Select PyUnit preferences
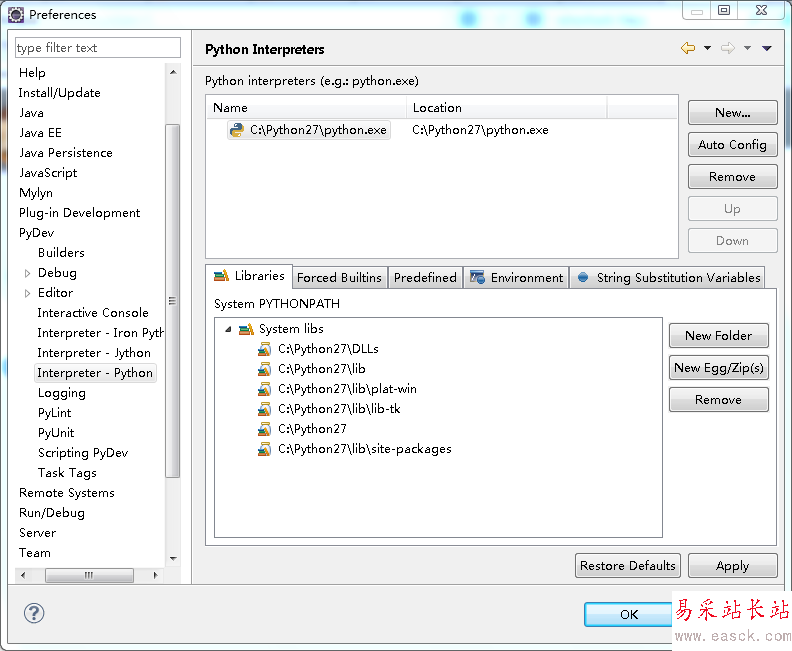 (x=56, y=433)
